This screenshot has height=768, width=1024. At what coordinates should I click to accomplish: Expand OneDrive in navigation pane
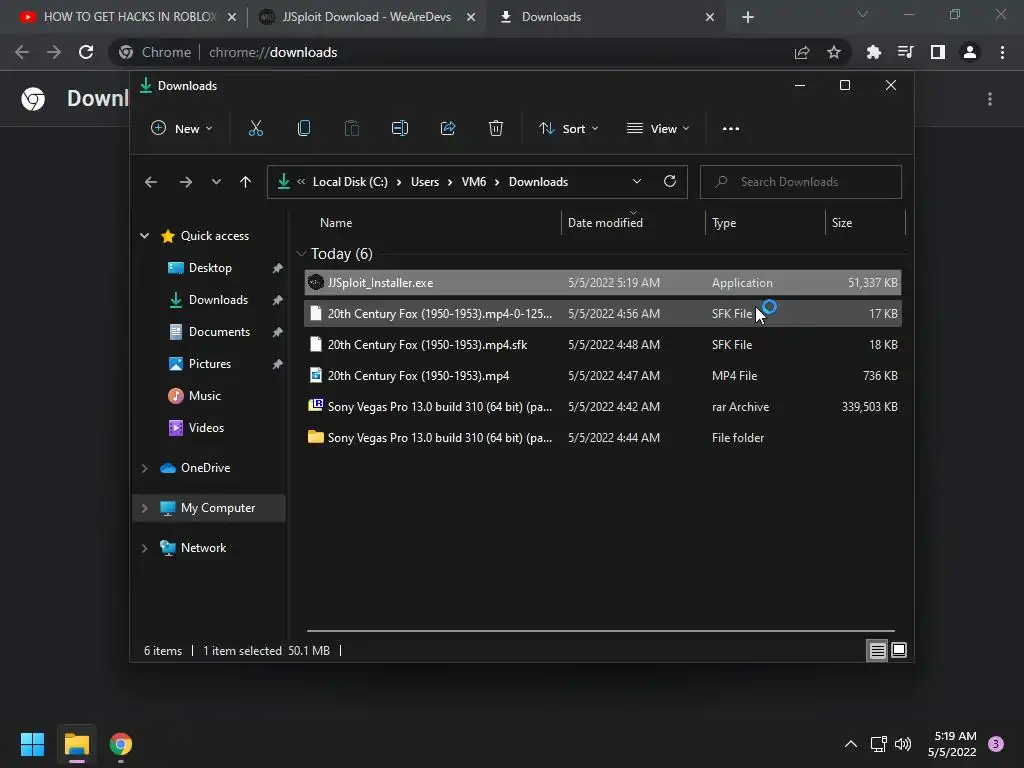(144, 468)
